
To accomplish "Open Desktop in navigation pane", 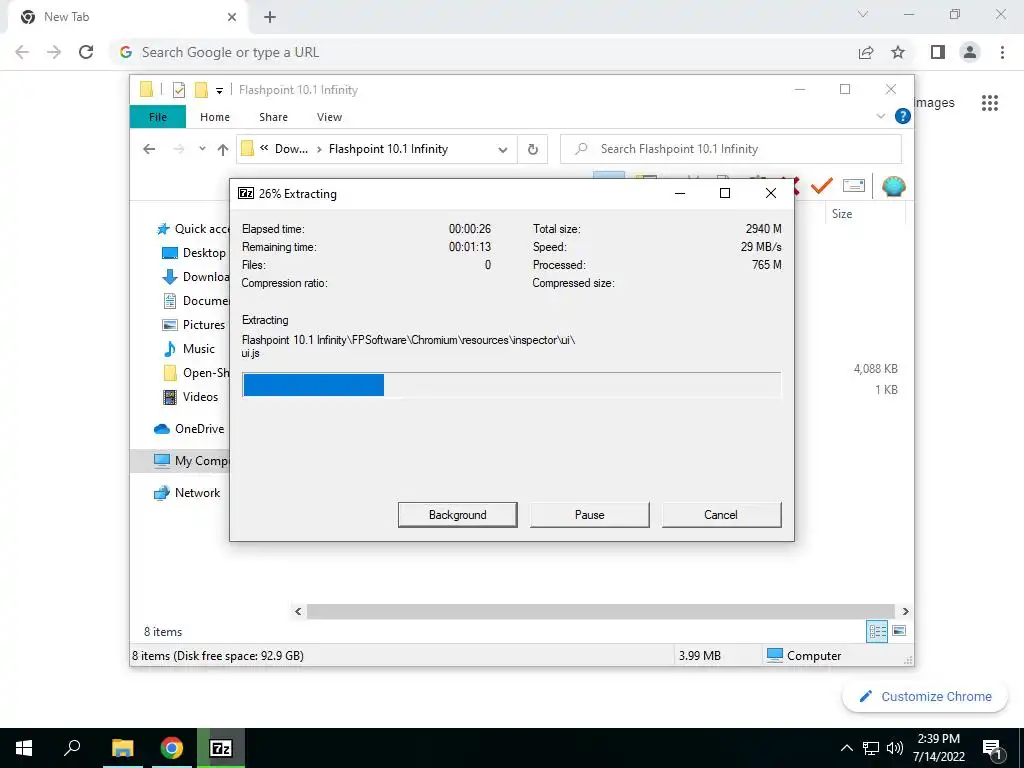I will point(195,253).
